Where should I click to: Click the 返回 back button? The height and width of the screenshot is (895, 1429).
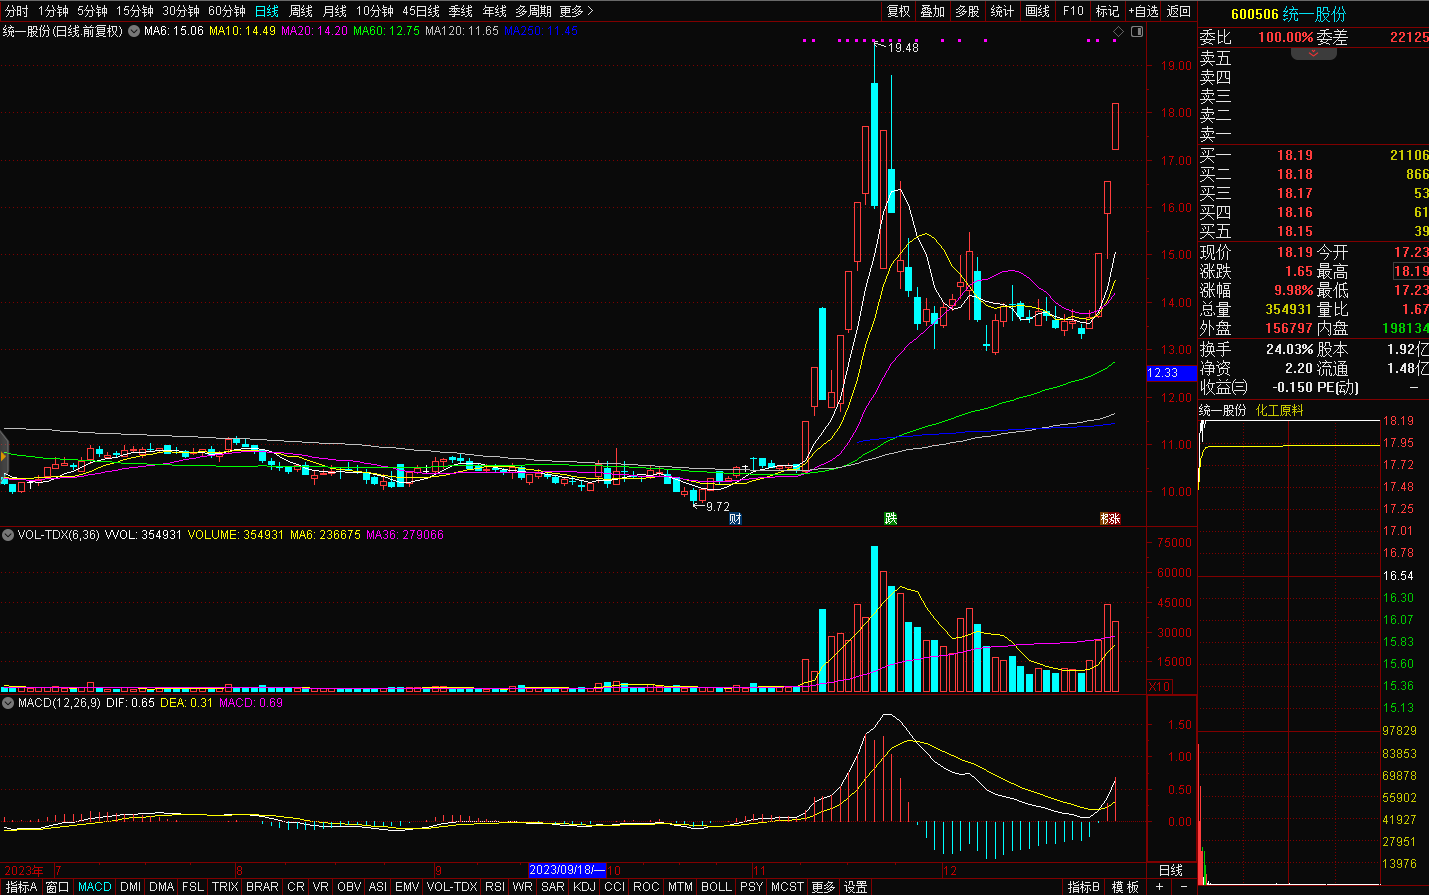[1179, 11]
